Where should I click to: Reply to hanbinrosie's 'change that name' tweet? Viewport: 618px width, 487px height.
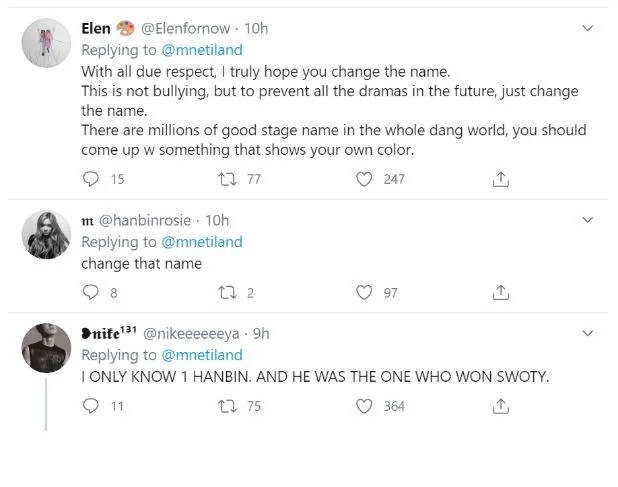pos(91,293)
